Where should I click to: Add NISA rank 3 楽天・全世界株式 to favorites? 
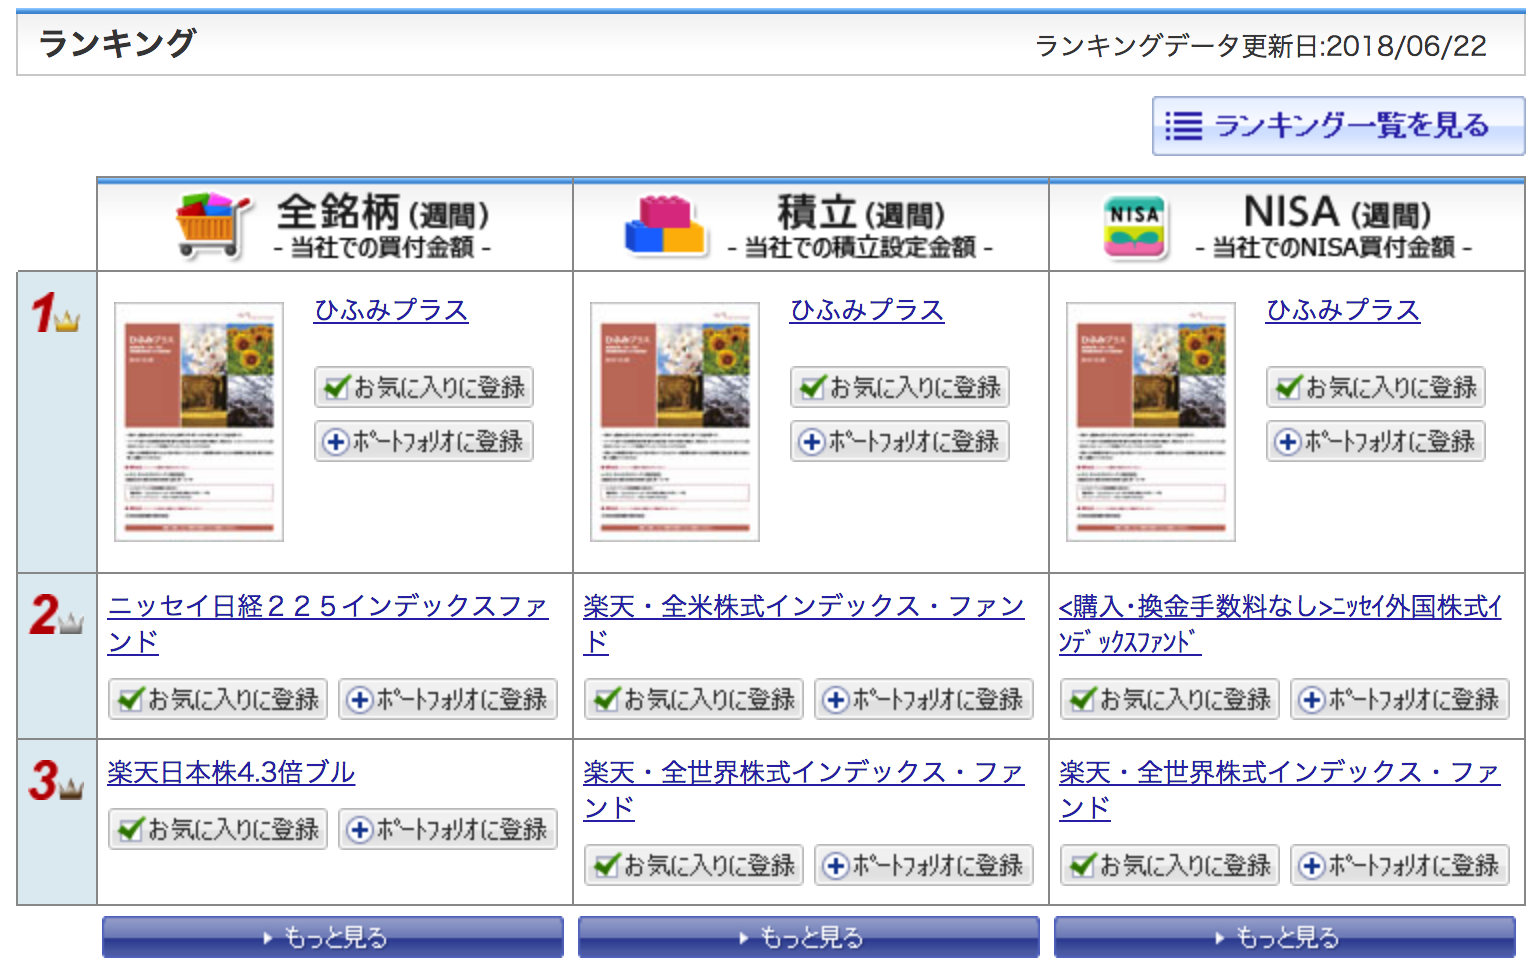[x=1170, y=865]
